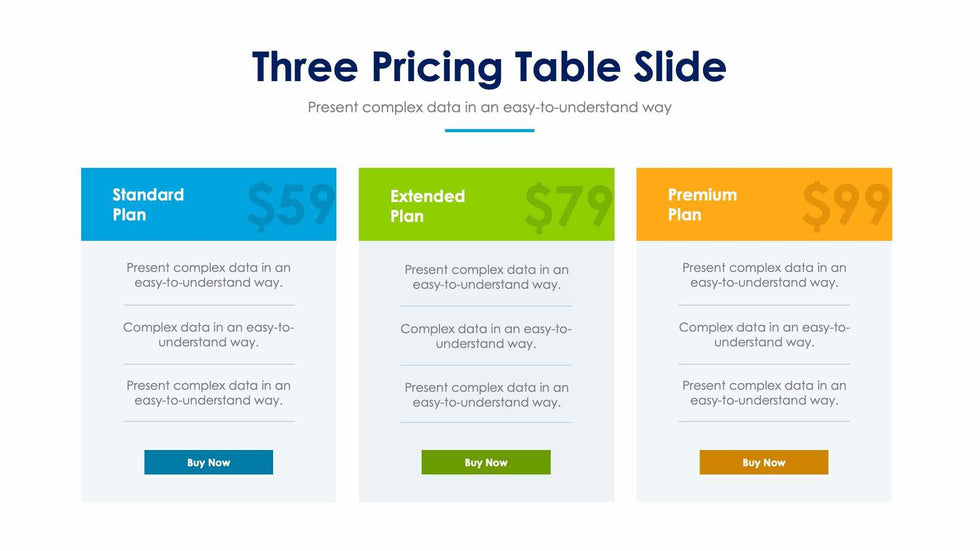Click the 'Complex data' text in the Standard card
This screenshot has height=551, width=980.
tap(208, 334)
